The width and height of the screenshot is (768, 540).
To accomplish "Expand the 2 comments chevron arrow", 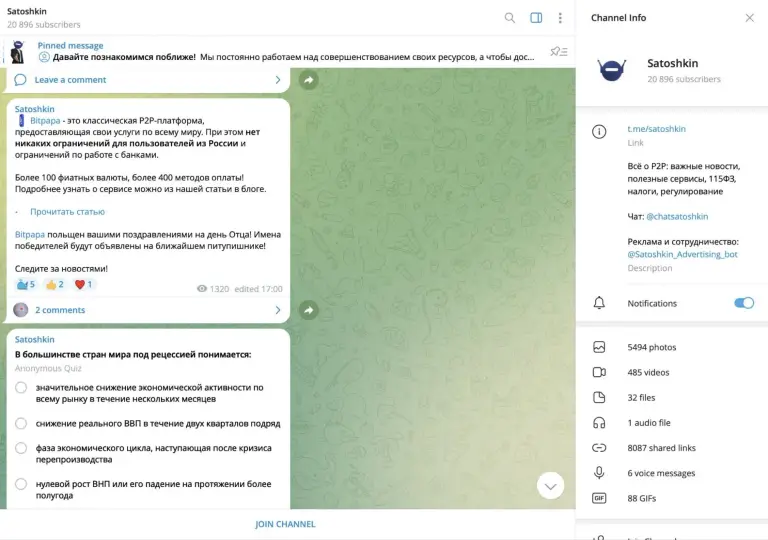I will point(278,310).
